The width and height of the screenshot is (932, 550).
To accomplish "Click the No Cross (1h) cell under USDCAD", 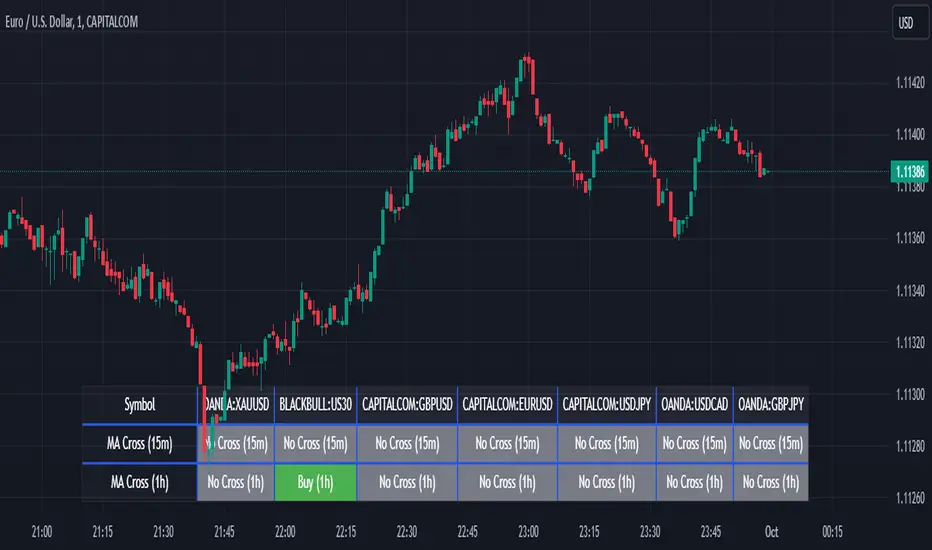I will (694, 482).
